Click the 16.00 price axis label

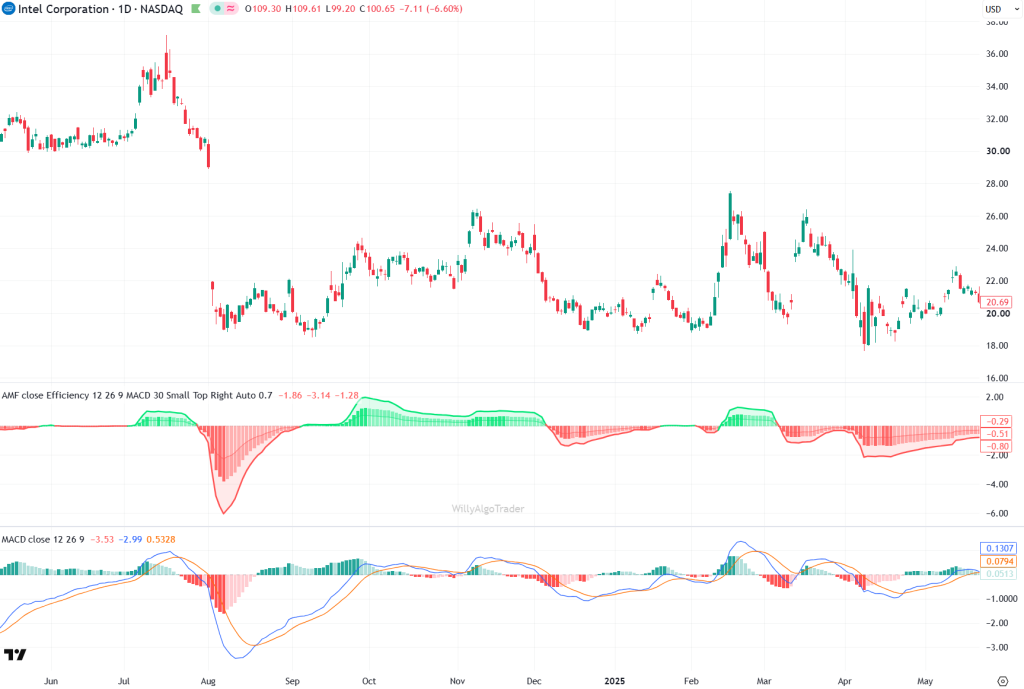pyautogui.click(x=997, y=378)
